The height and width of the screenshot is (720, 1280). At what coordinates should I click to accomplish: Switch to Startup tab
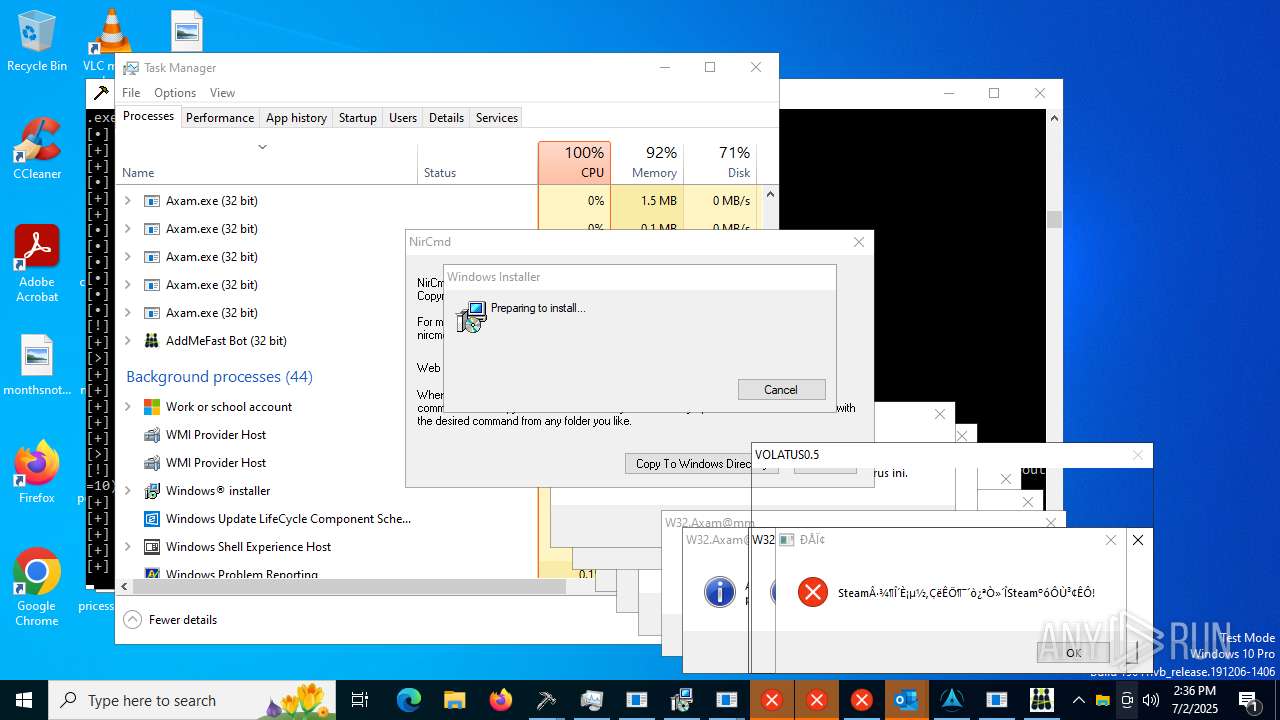tap(357, 118)
